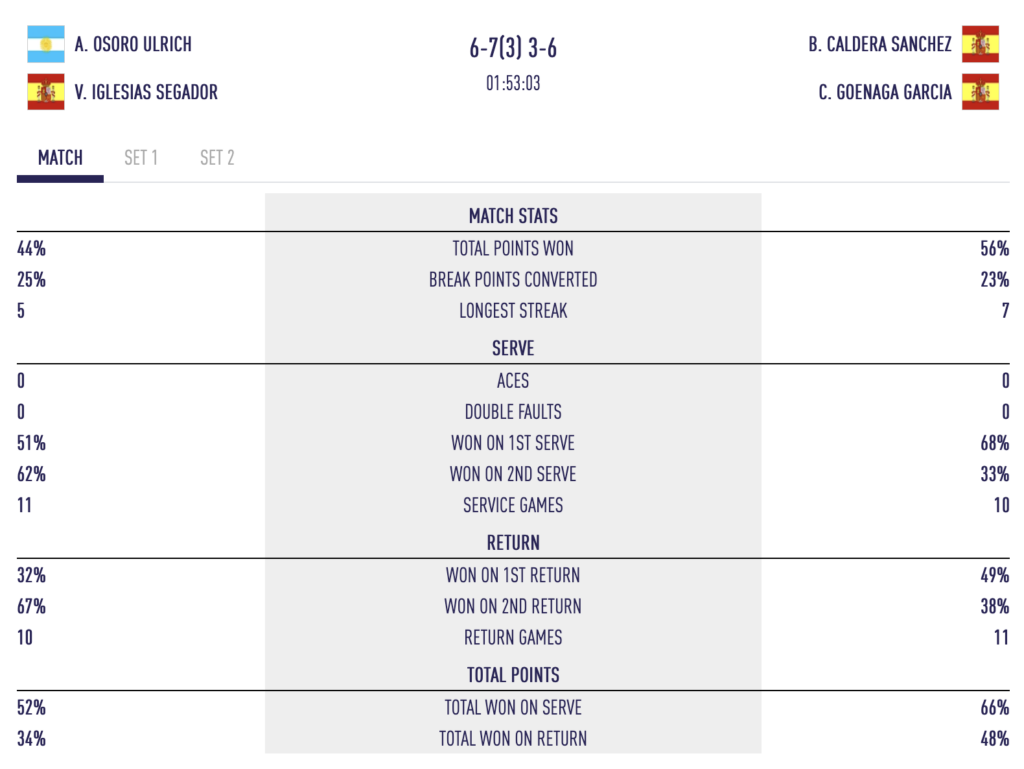The width and height of the screenshot is (1024, 769).
Task: Click the Break Points Converted row label
Action: click(x=513, y=280)
